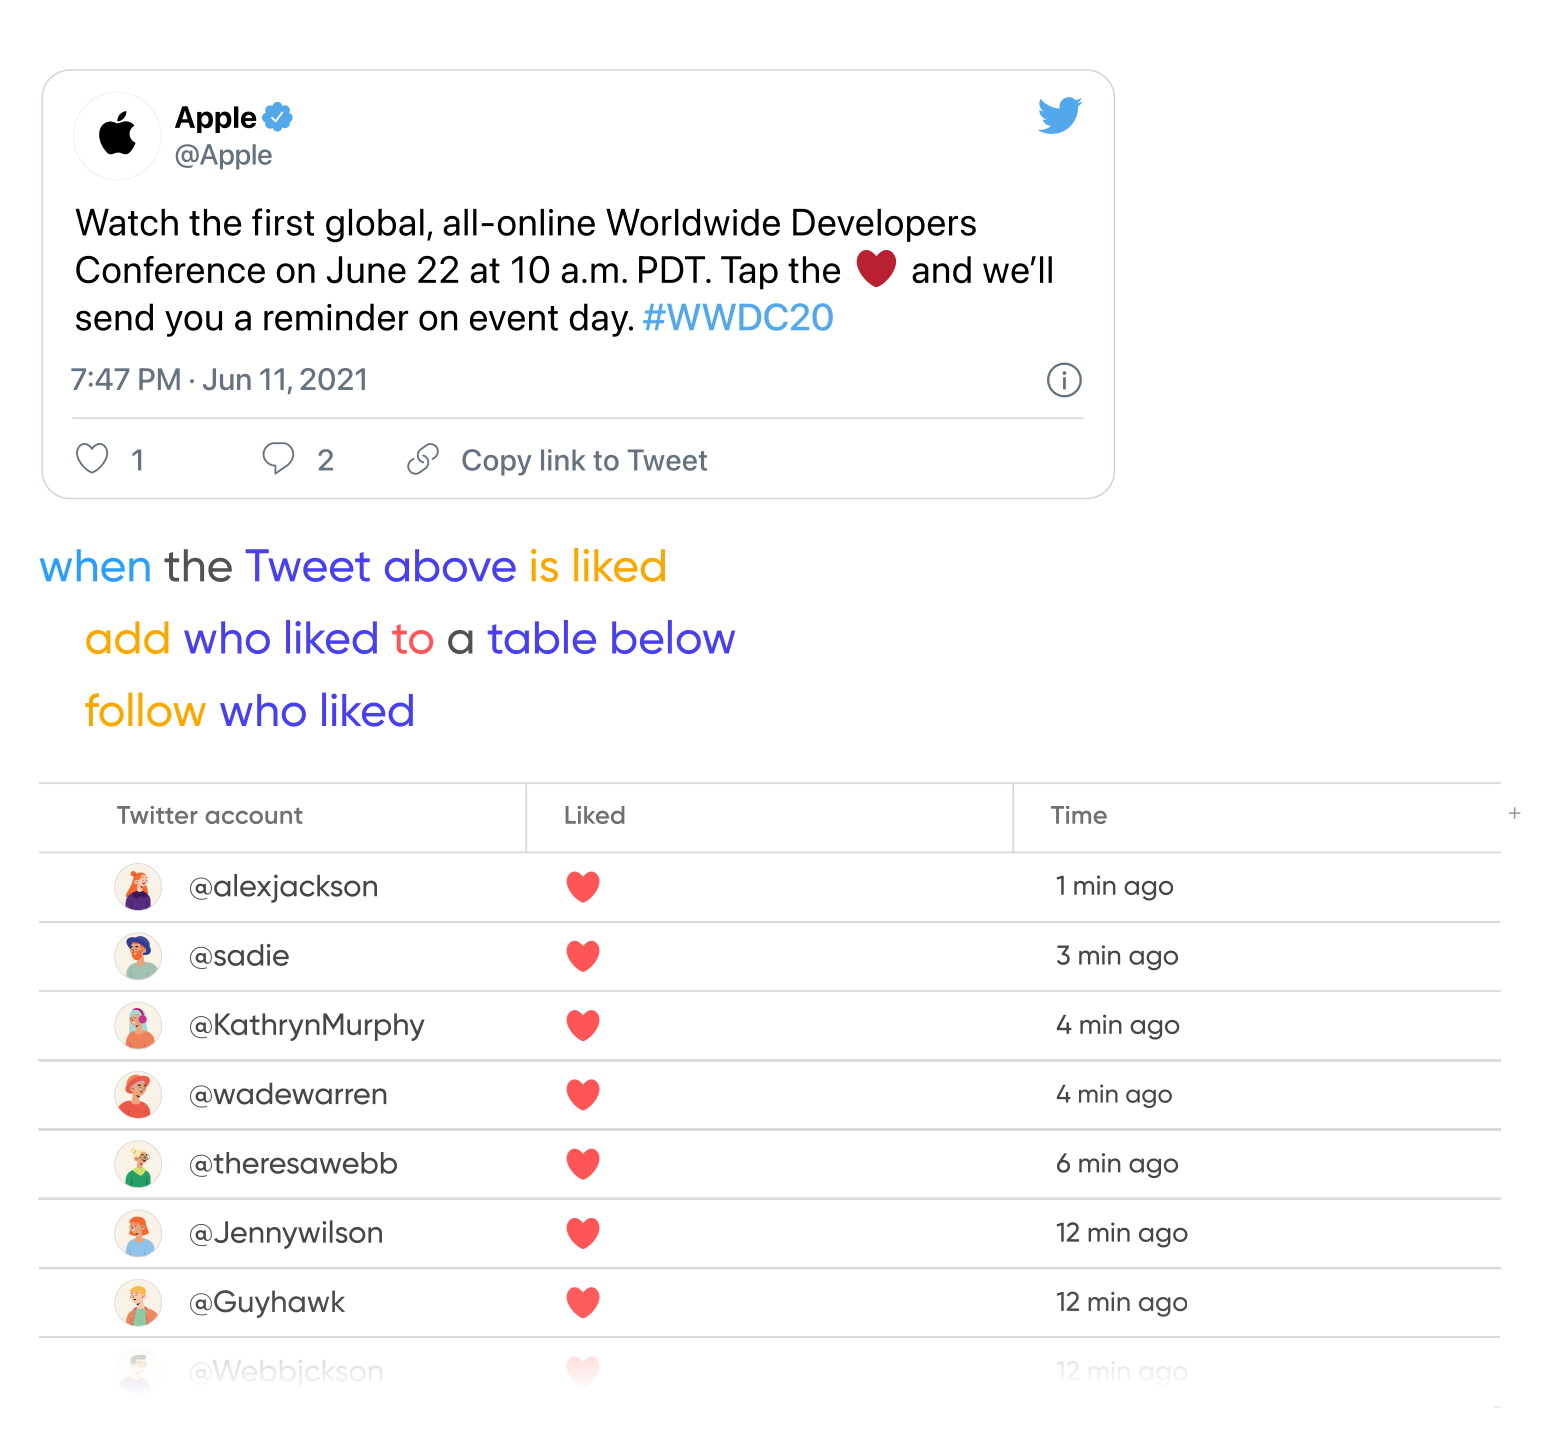Select the Twitter account column header

click(209, 816)
